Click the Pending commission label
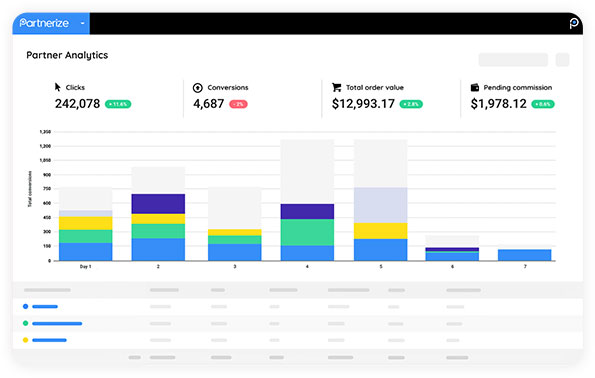595x378 pixels. (x=518, y=88)
